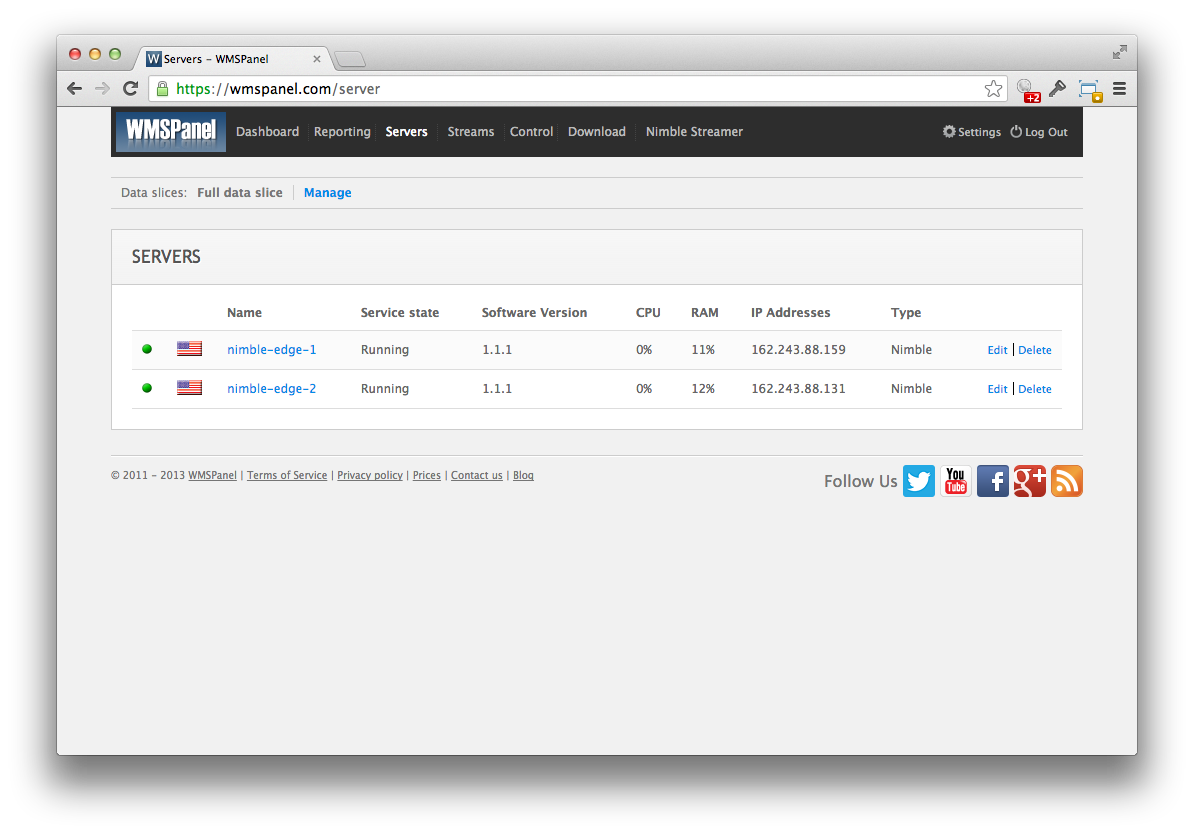Open the YouTube channel icon

point(955,481)
